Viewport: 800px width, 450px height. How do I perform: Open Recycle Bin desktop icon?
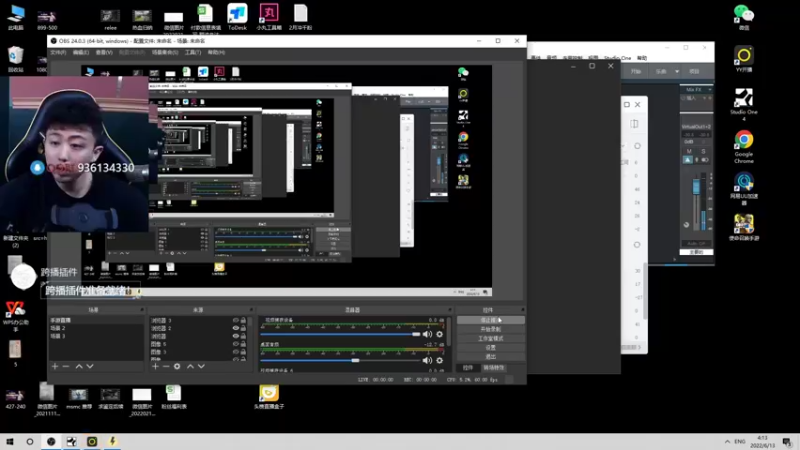[16, 59]
